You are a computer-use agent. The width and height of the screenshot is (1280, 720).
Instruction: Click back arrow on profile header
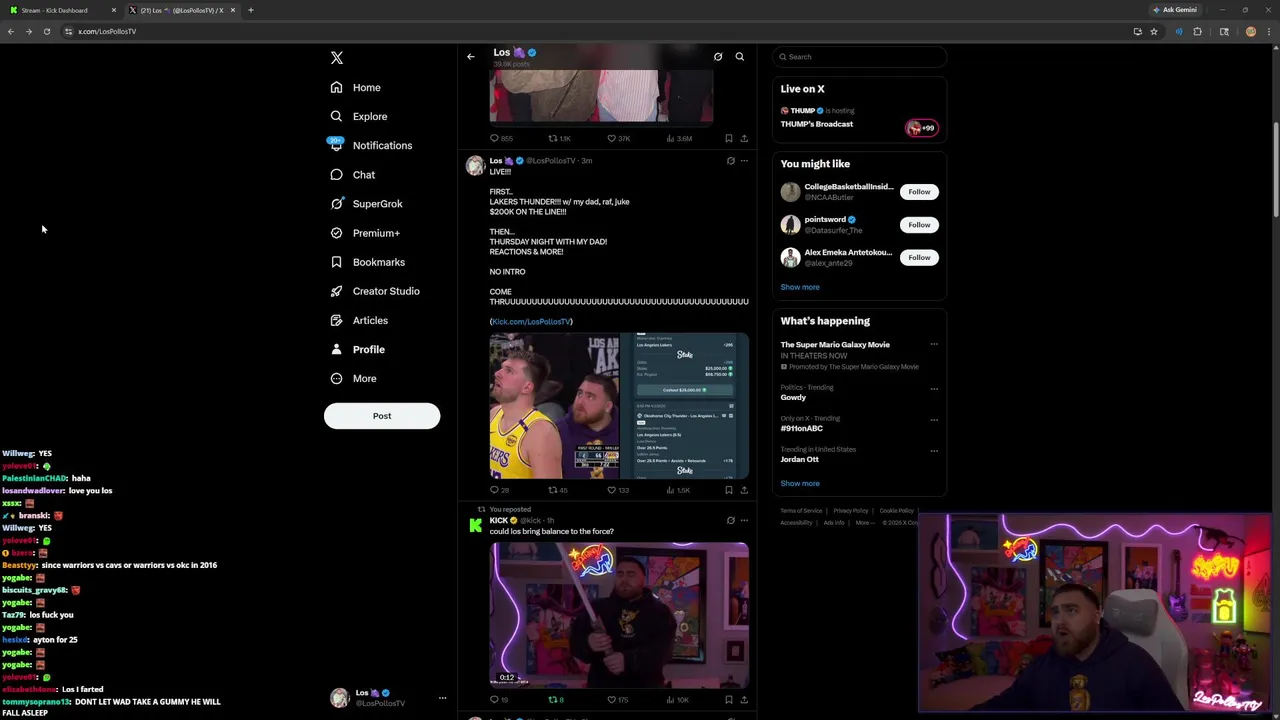(471, 57)
